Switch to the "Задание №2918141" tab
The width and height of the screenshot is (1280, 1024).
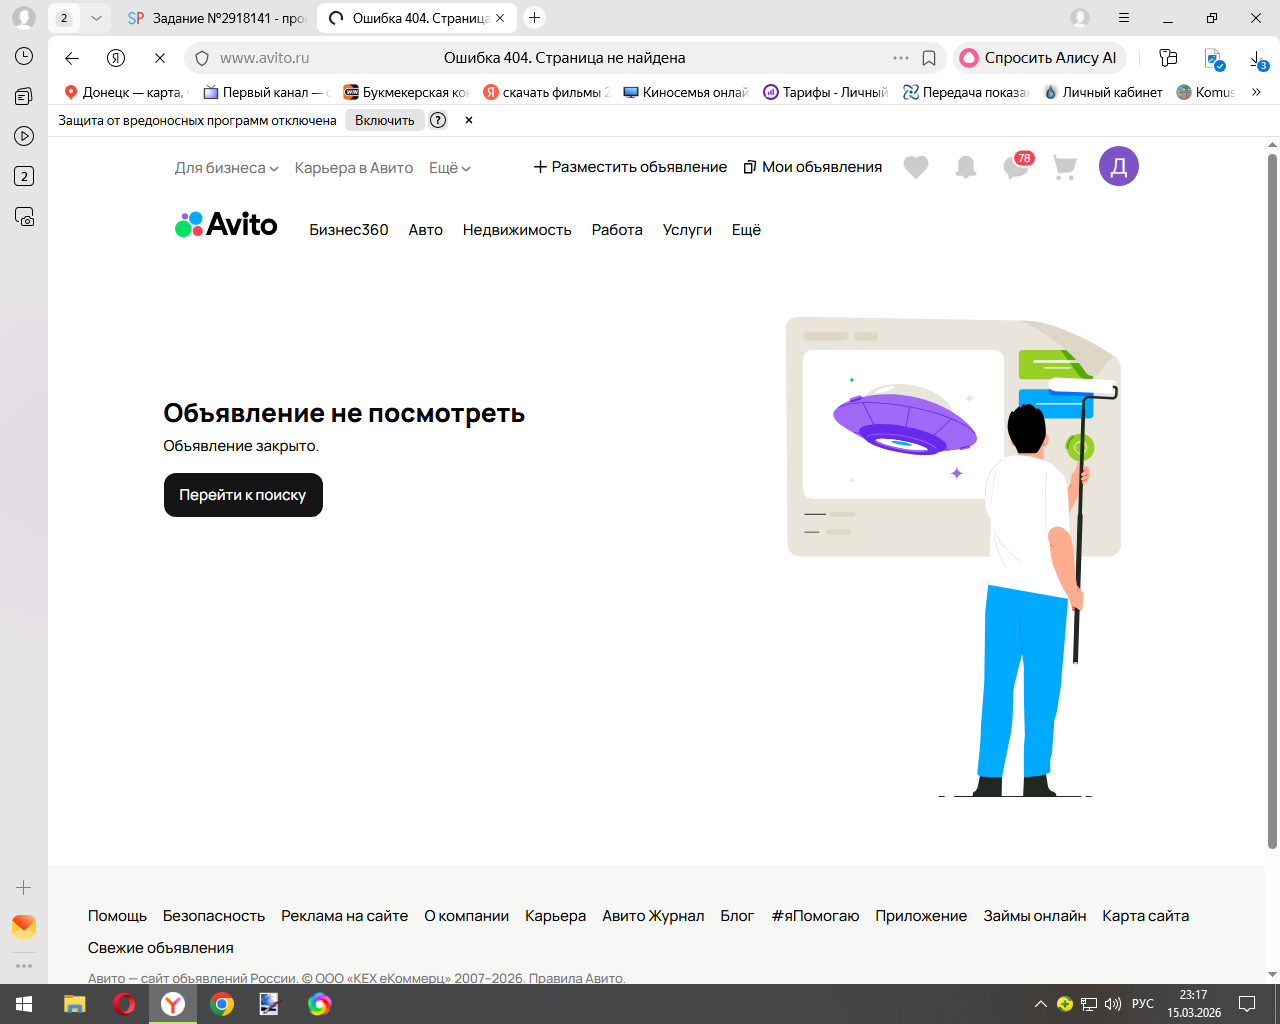(215, 18)
